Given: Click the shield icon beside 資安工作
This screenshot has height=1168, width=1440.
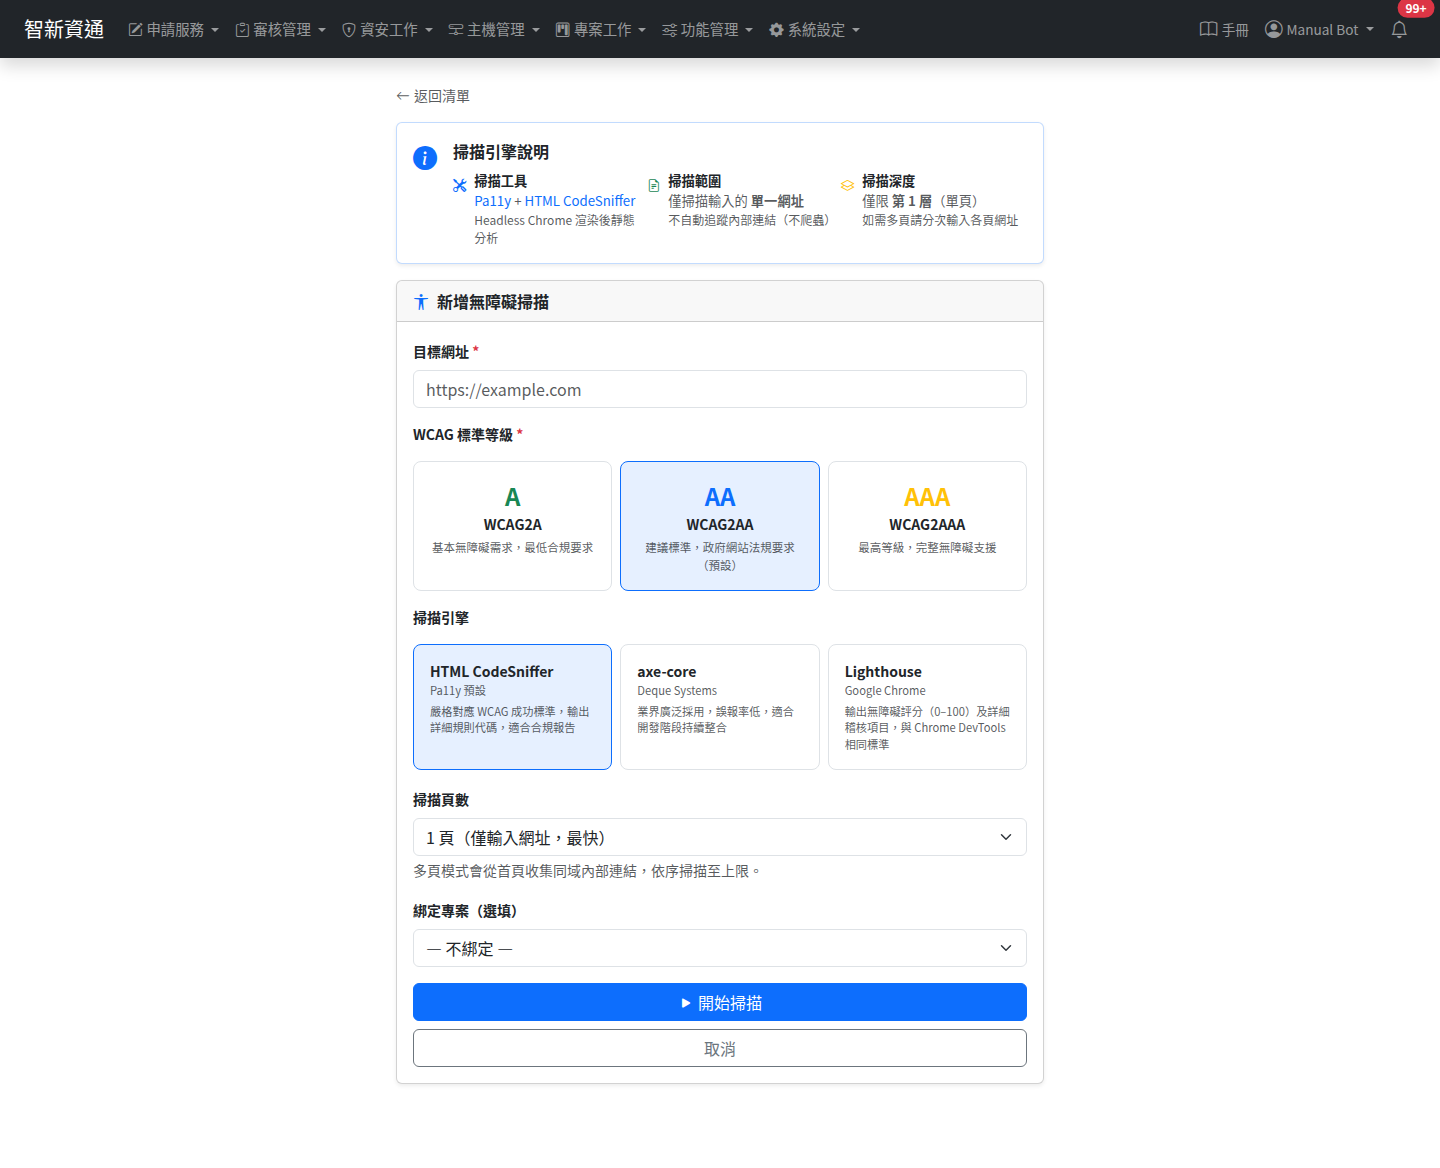Looking at the screenshot, I should coord(349,30).
